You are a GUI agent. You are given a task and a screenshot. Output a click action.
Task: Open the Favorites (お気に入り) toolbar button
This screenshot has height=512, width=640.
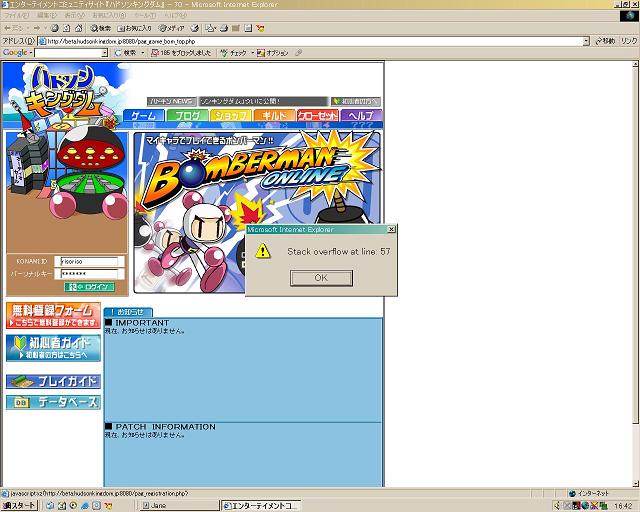click(134, 28)
